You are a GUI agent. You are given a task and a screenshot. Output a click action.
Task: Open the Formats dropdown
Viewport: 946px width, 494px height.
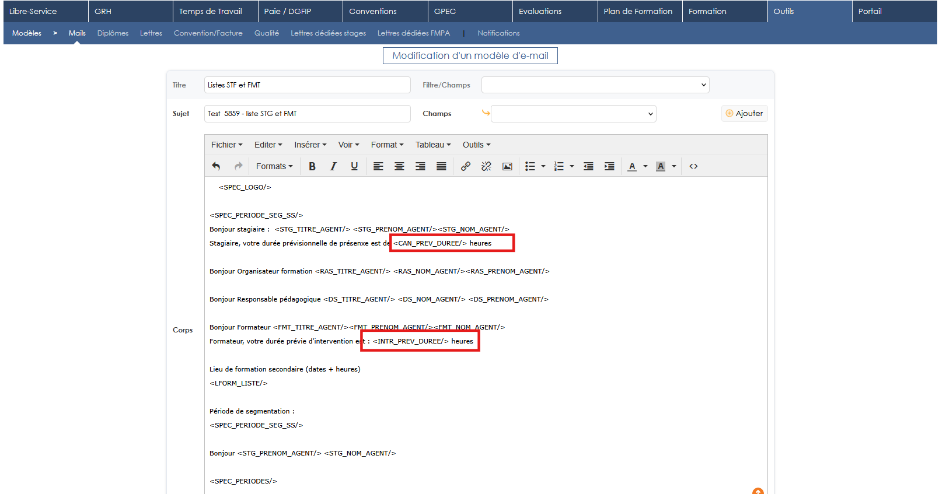pyautogui.click(x=275, y=166)
